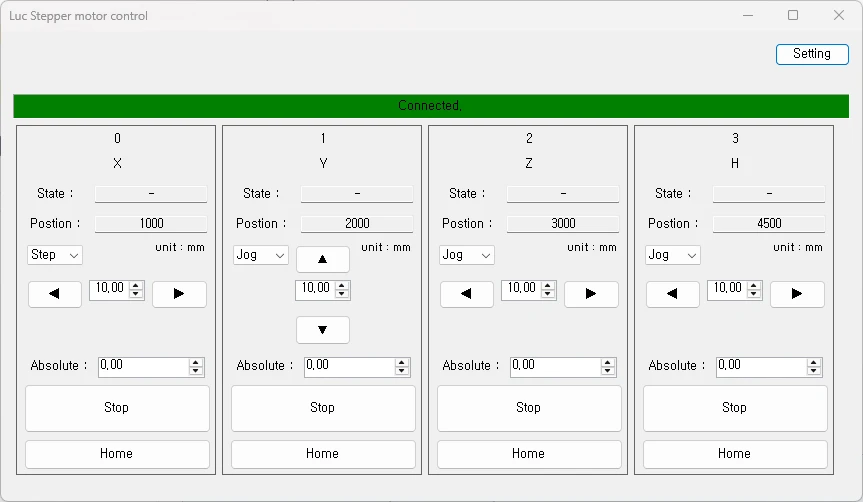Click the green Connected status bar
The width and height of the screenshot is (863, 502).
(431, 106)
